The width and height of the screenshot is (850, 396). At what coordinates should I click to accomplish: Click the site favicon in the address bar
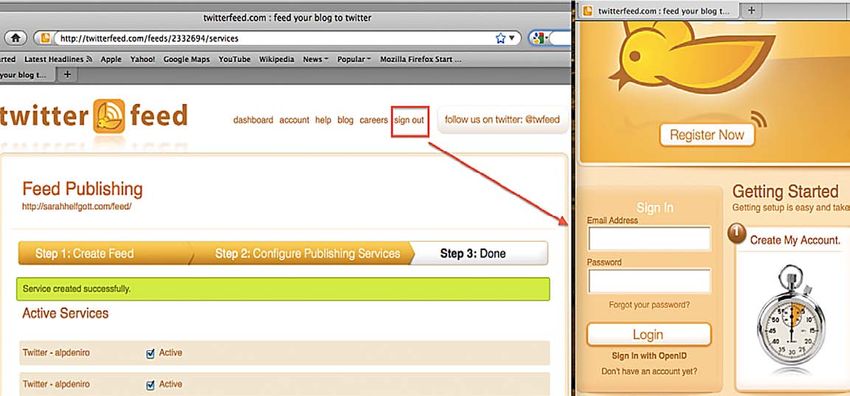tap(46, 38)
